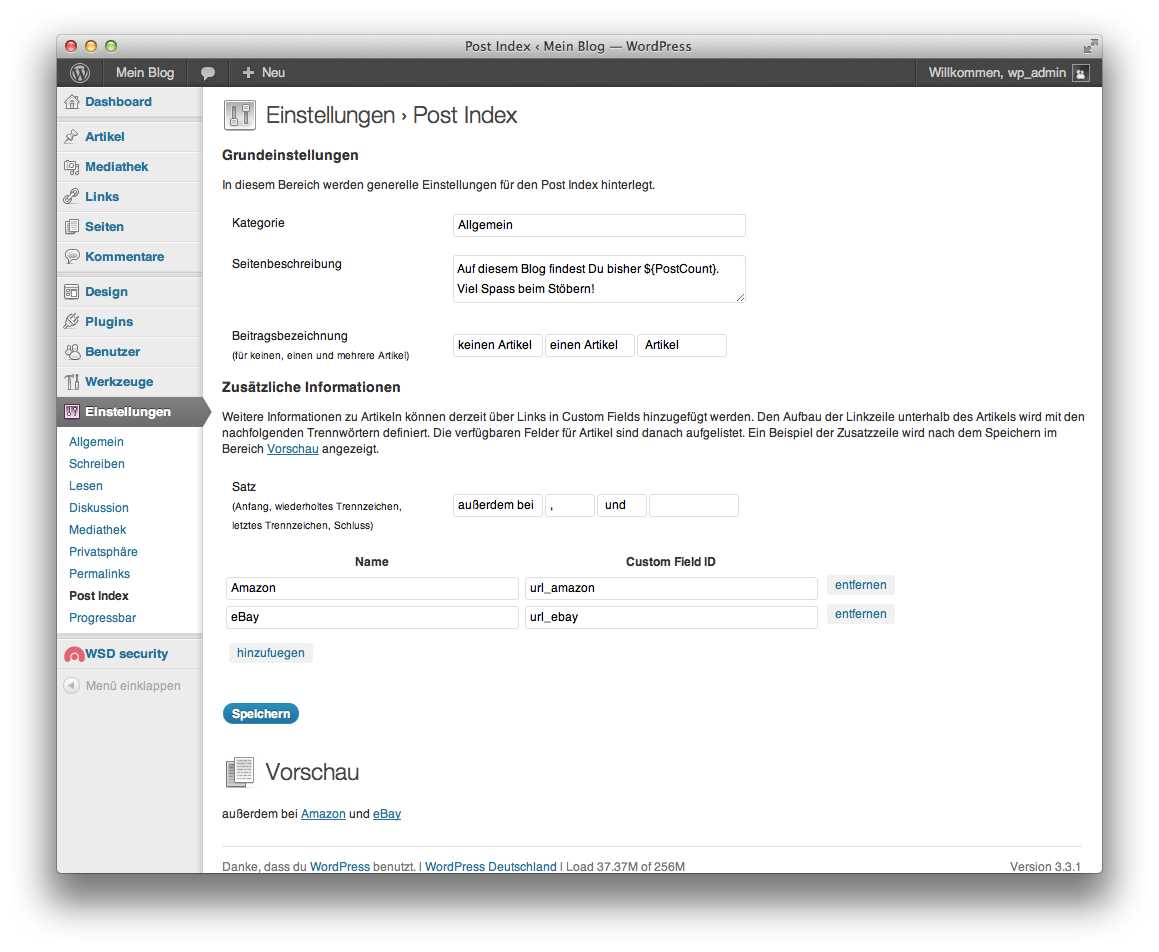Click the large settings icon beside page heading
Viewport: 1159px width, 952px height.
(239, 115)
